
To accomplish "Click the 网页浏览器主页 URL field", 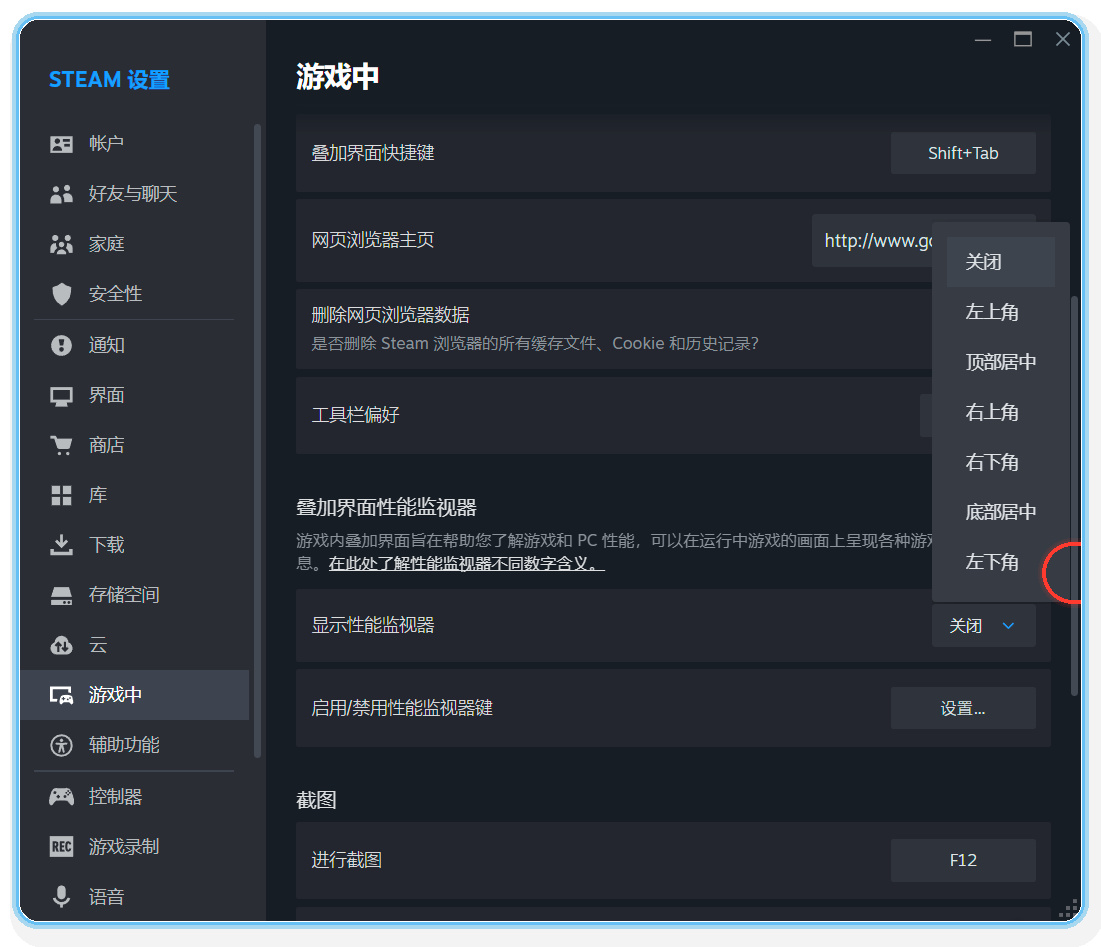I will (x=872, y=241).
